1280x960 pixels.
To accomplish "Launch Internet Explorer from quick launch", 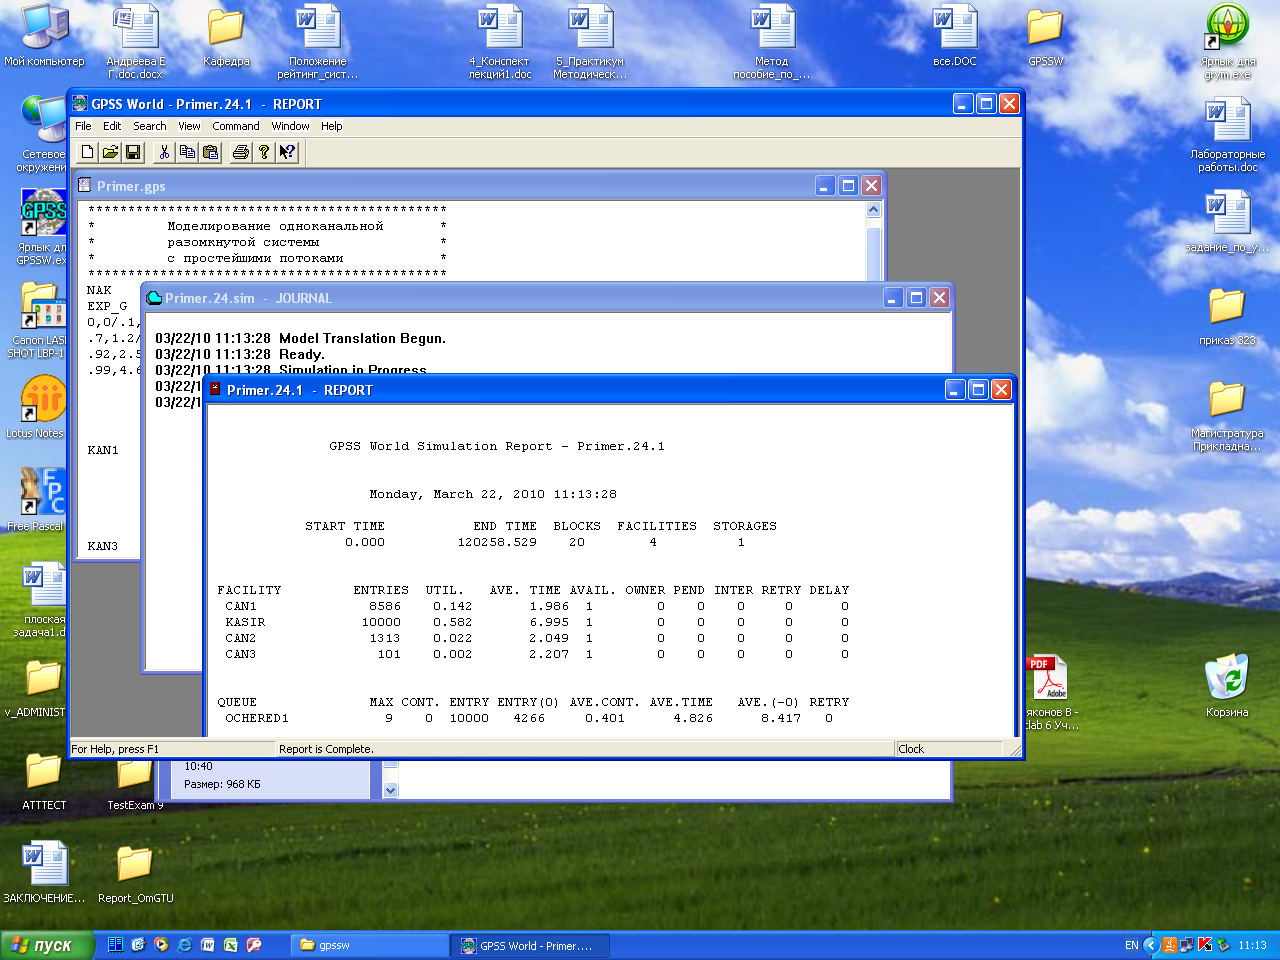I will (185, 945).
